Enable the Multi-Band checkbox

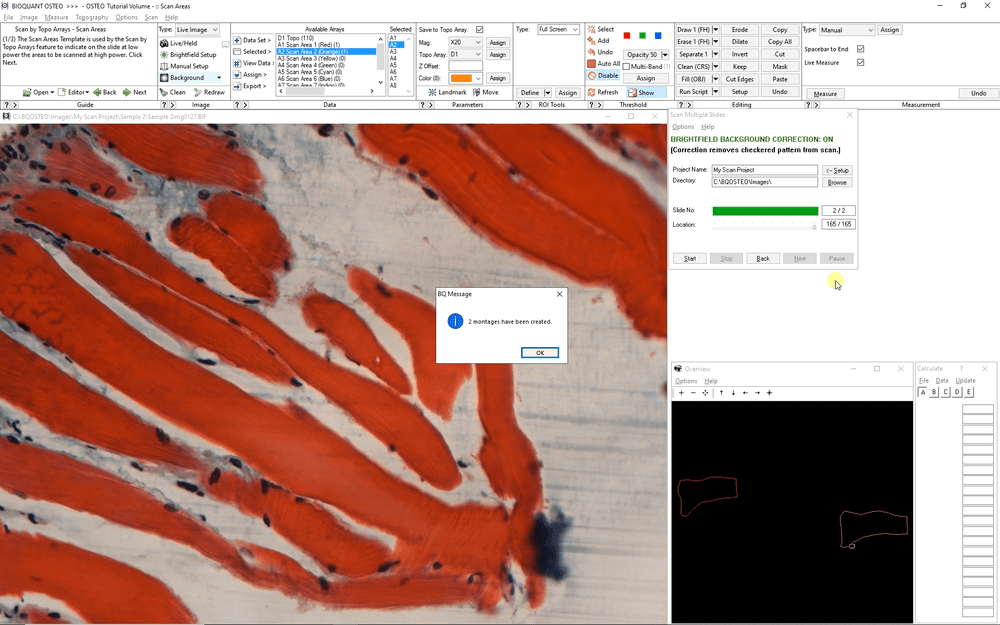[626, 65]
